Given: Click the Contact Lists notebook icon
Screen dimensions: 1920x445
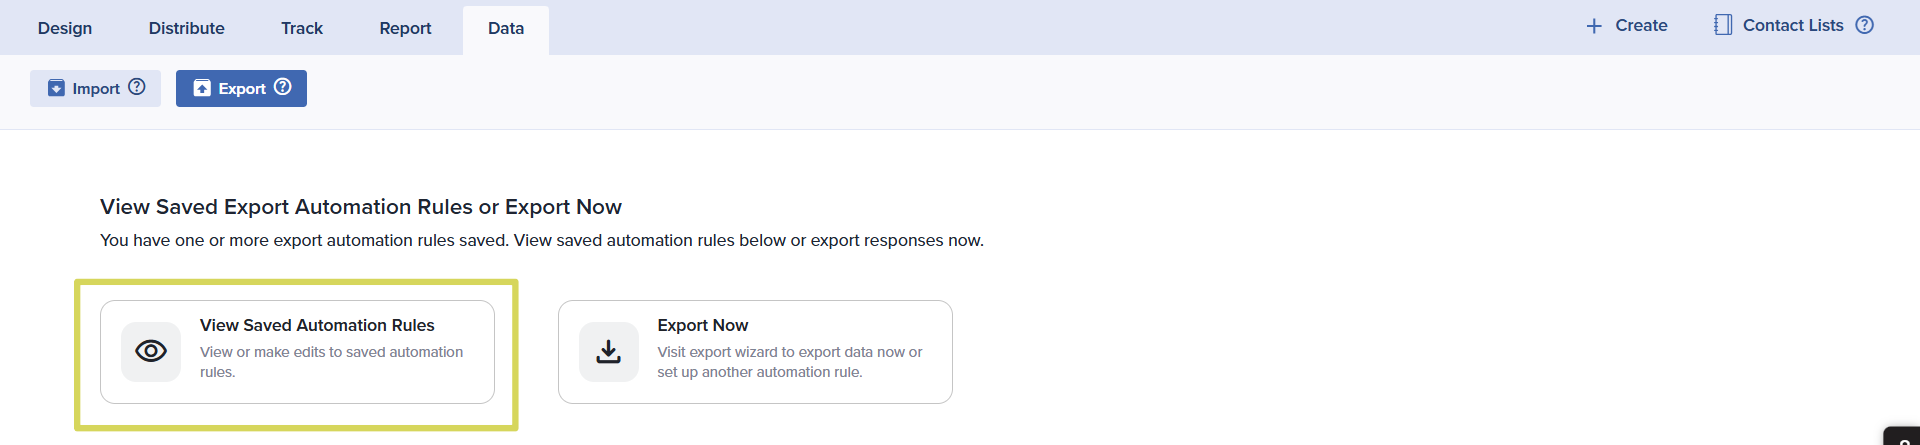Looking at the screenshot, I should [x=1722, y=25].
